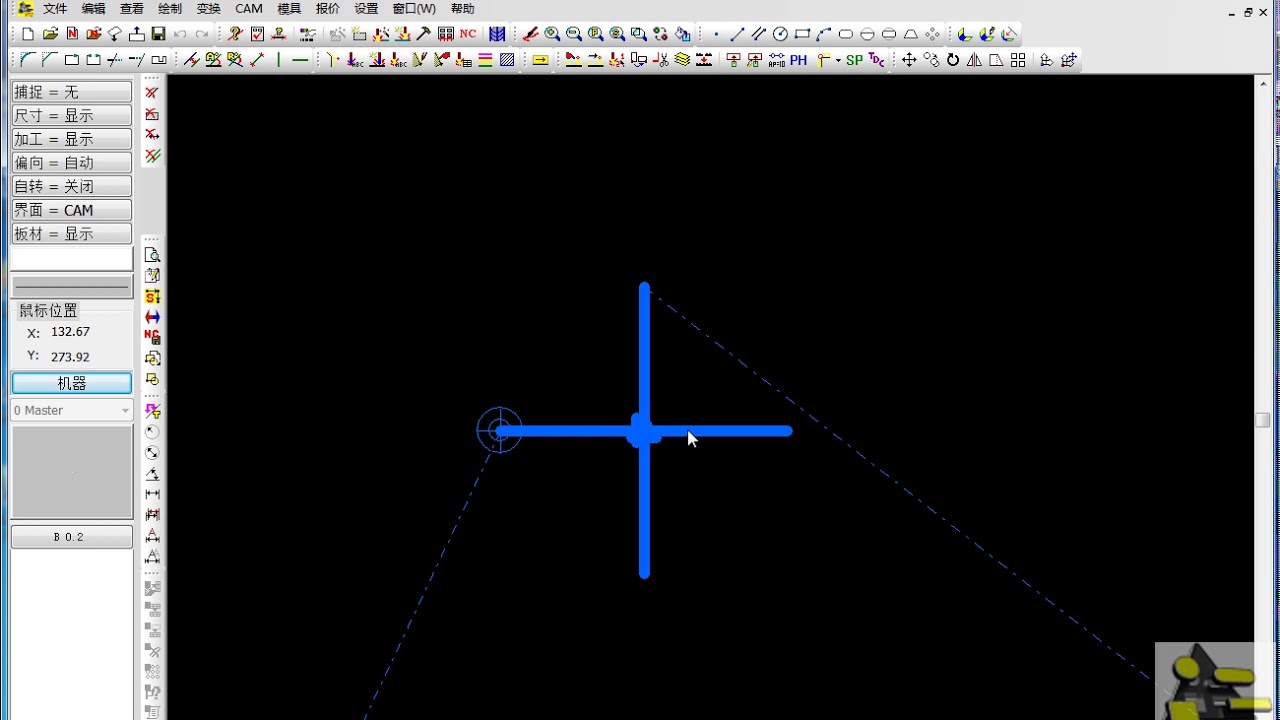Save the drawing with the floppy disk icon
Screen dimensions: 1280x720
point(158,34)
